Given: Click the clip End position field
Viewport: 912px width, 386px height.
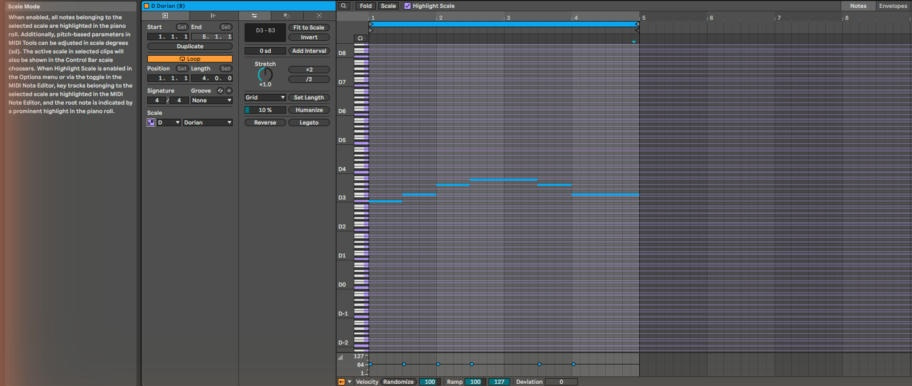Looking at the screenshot, I should pos(212,37).
